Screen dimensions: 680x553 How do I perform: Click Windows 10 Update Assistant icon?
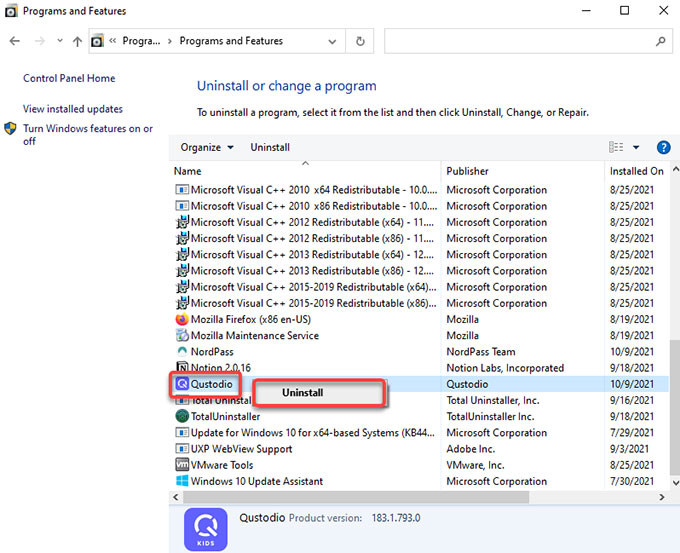[x=182, y=481]
